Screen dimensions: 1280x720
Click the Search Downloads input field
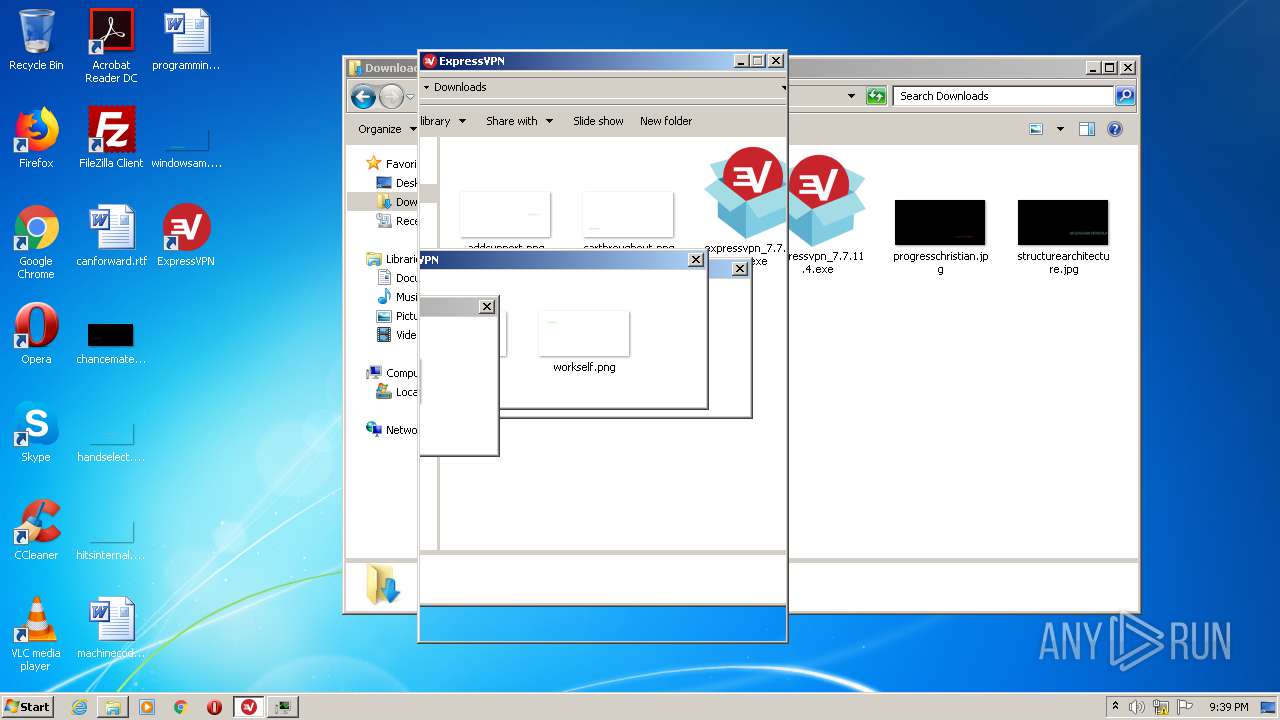click(1003, 96)
